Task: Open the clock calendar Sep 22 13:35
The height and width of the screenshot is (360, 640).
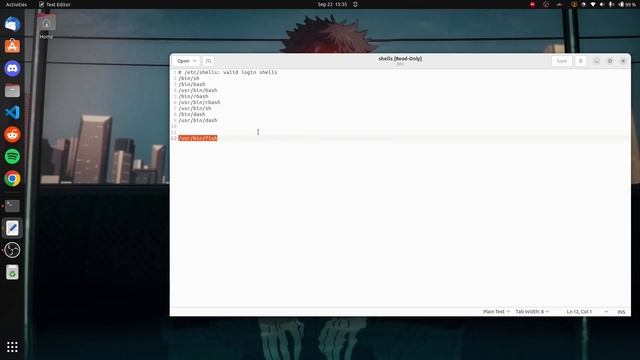Action: coord(332,4)
